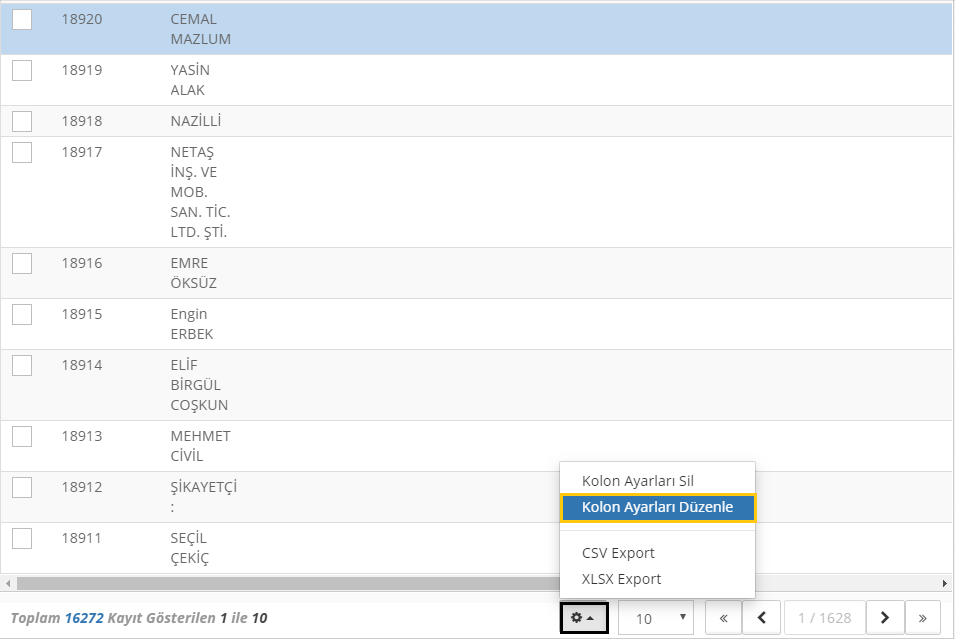Select the checkbox for record 18917
955x639 pixels.
22,152
